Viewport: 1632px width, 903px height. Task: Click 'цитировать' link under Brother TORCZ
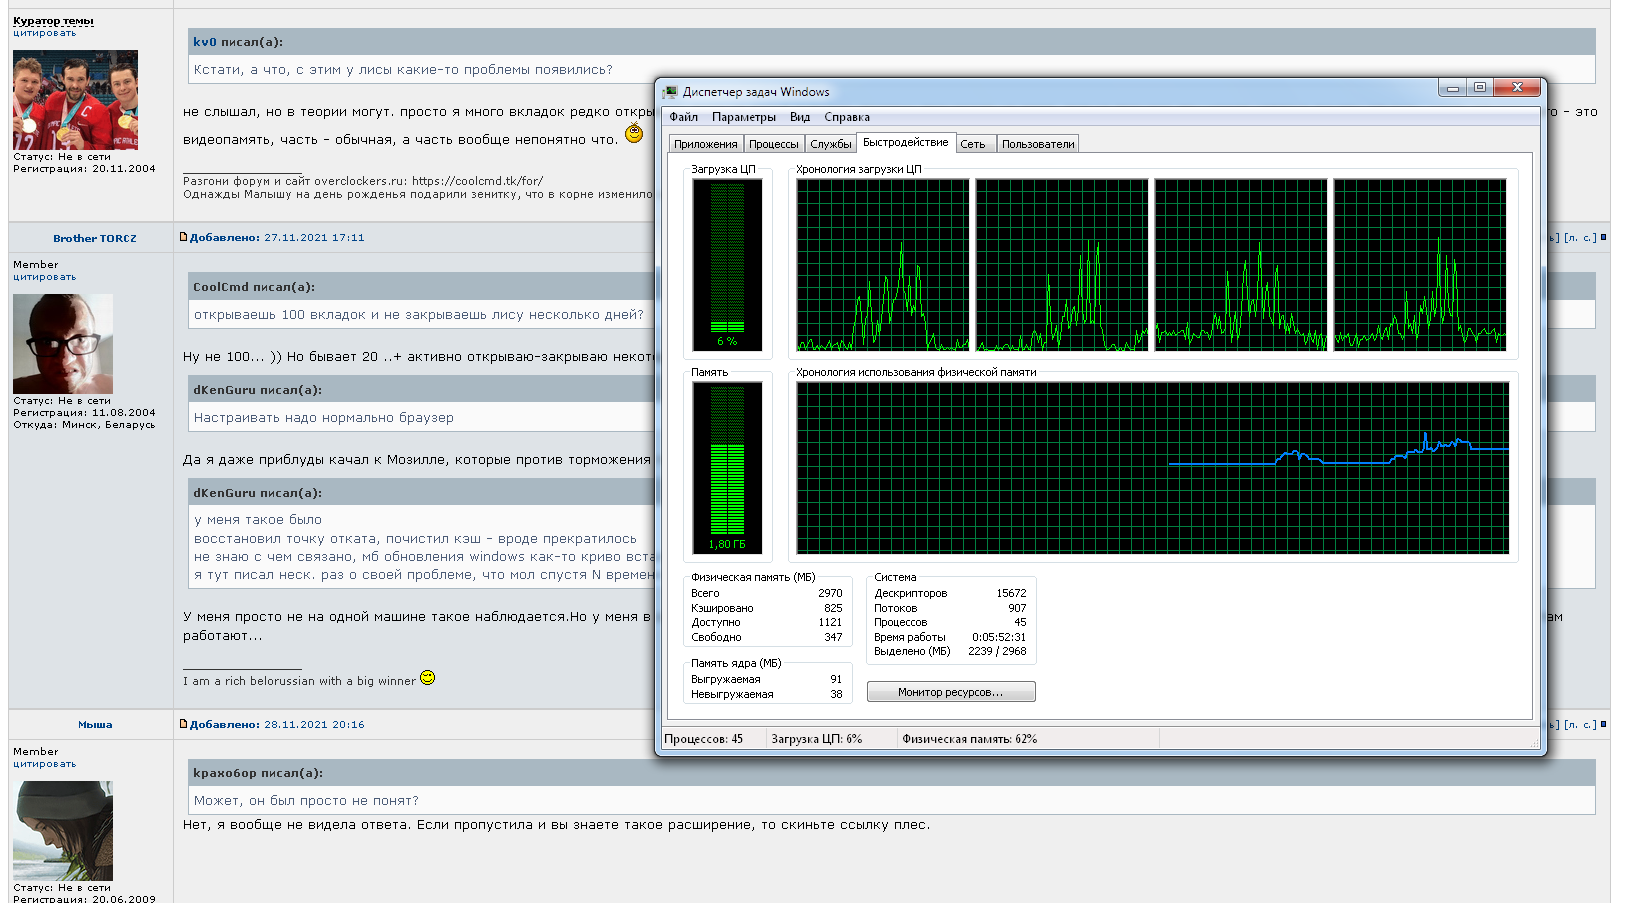44,277
